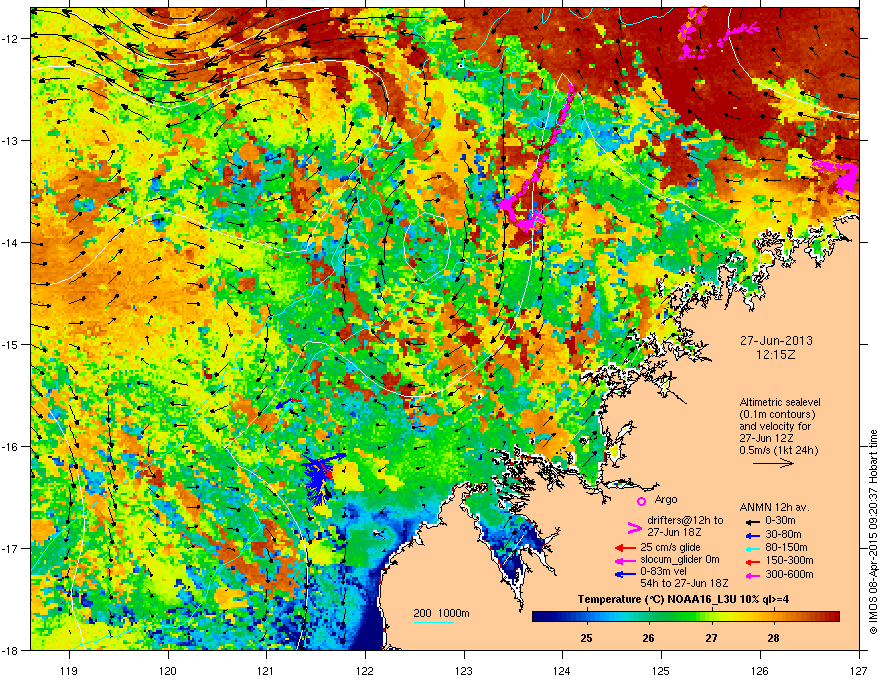Click longitude axis label 121
880x680 pixels.
(x=266, y=670)
